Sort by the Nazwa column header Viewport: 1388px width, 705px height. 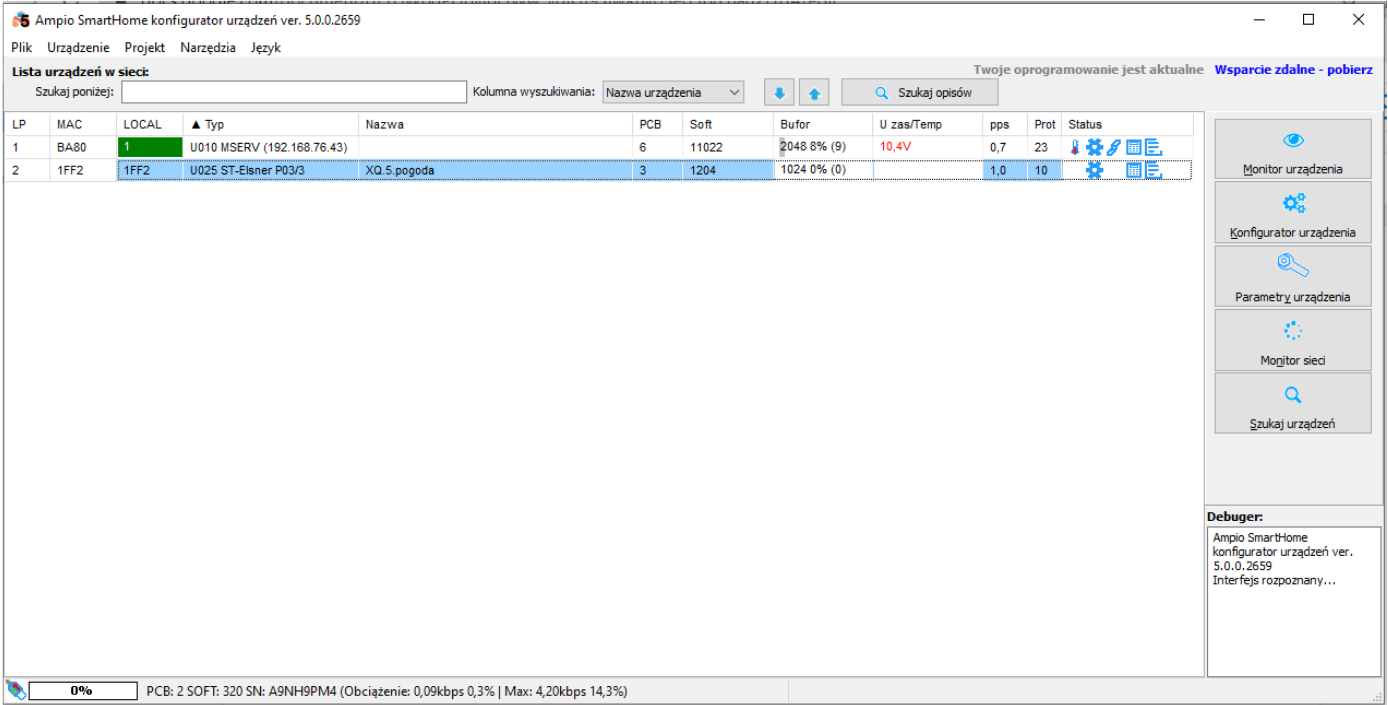496,124
